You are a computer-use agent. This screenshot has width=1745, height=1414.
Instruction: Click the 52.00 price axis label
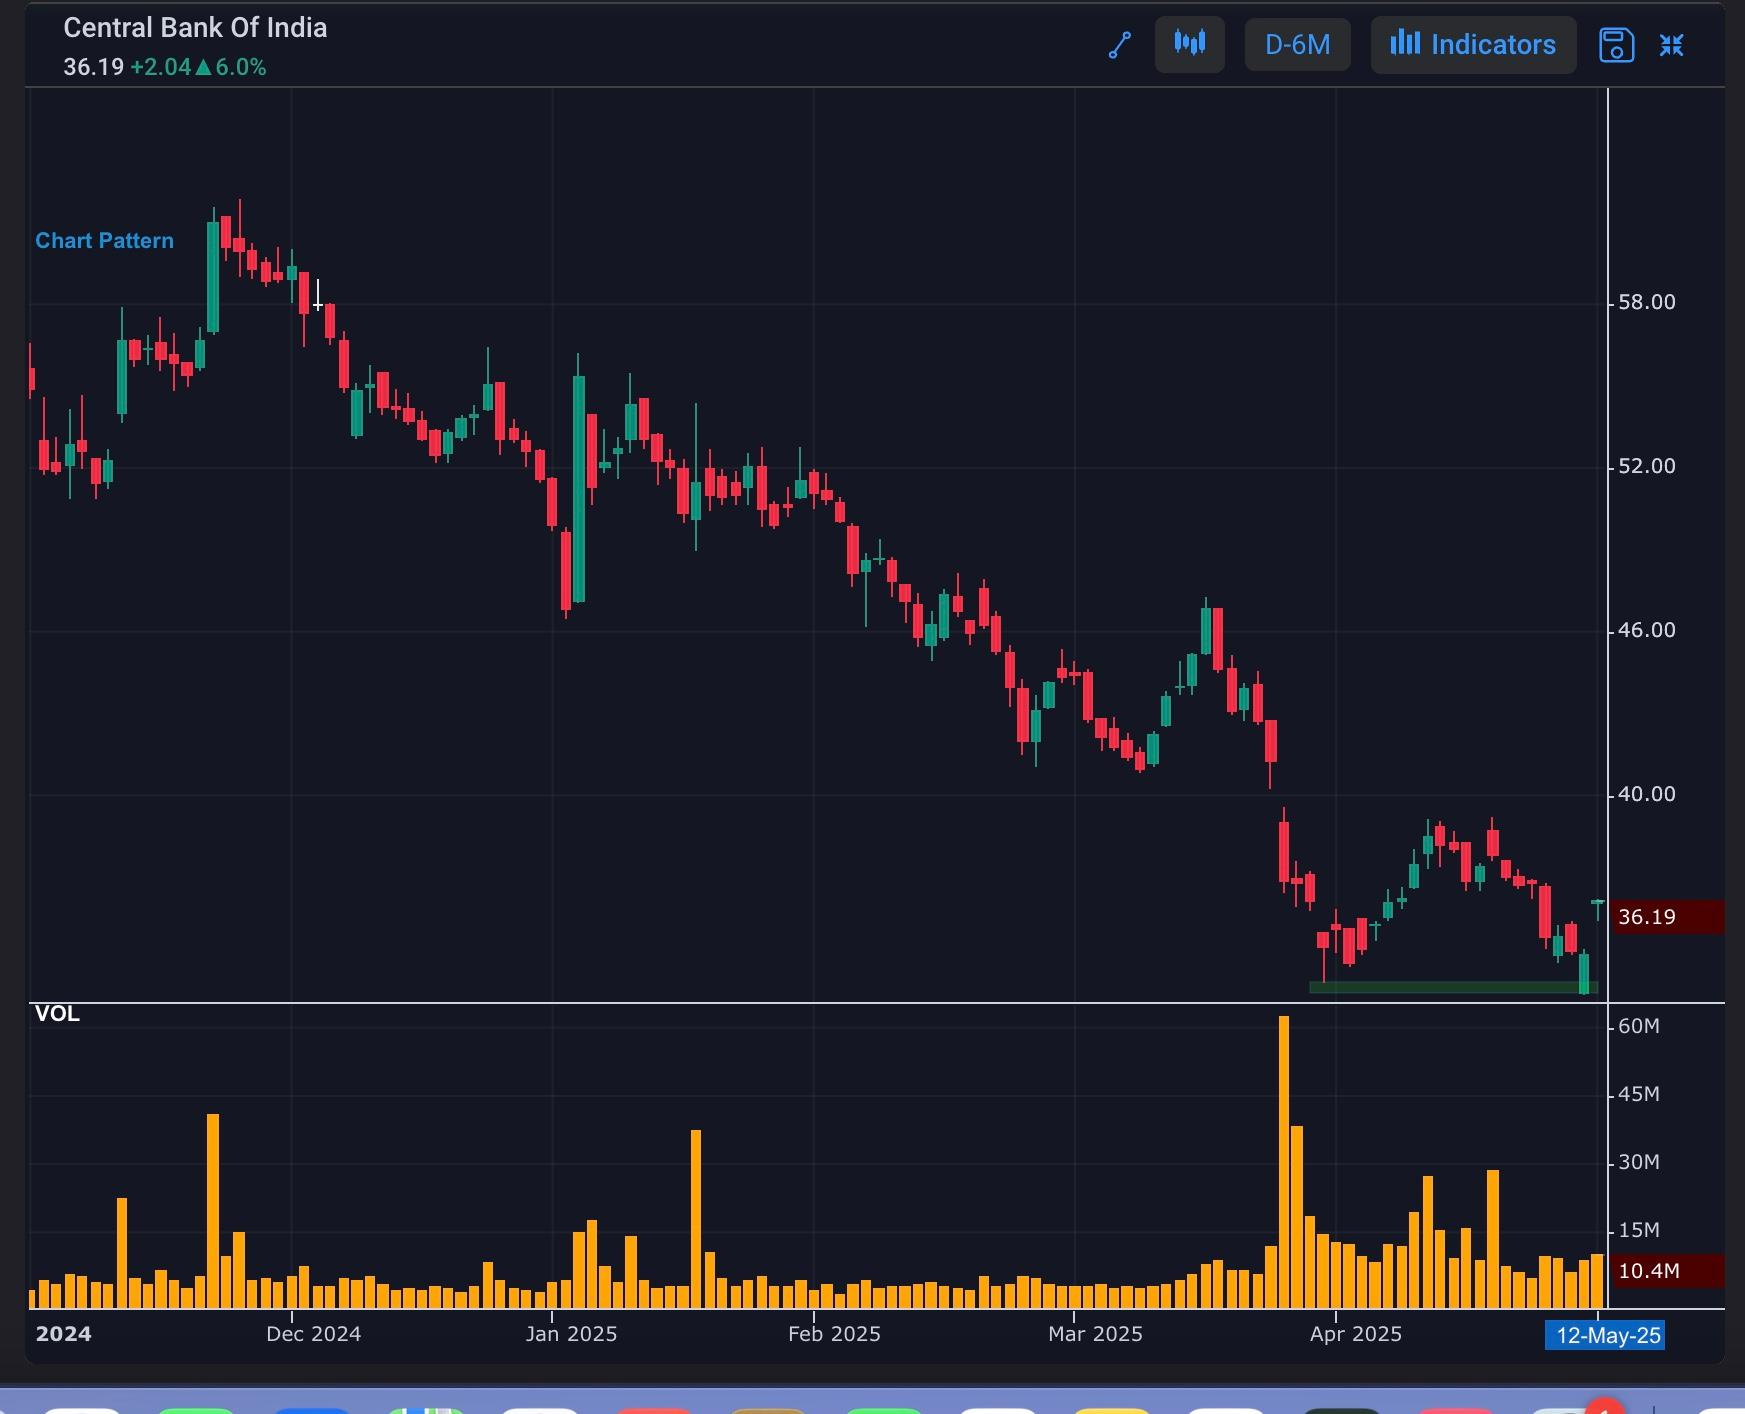1647,466
